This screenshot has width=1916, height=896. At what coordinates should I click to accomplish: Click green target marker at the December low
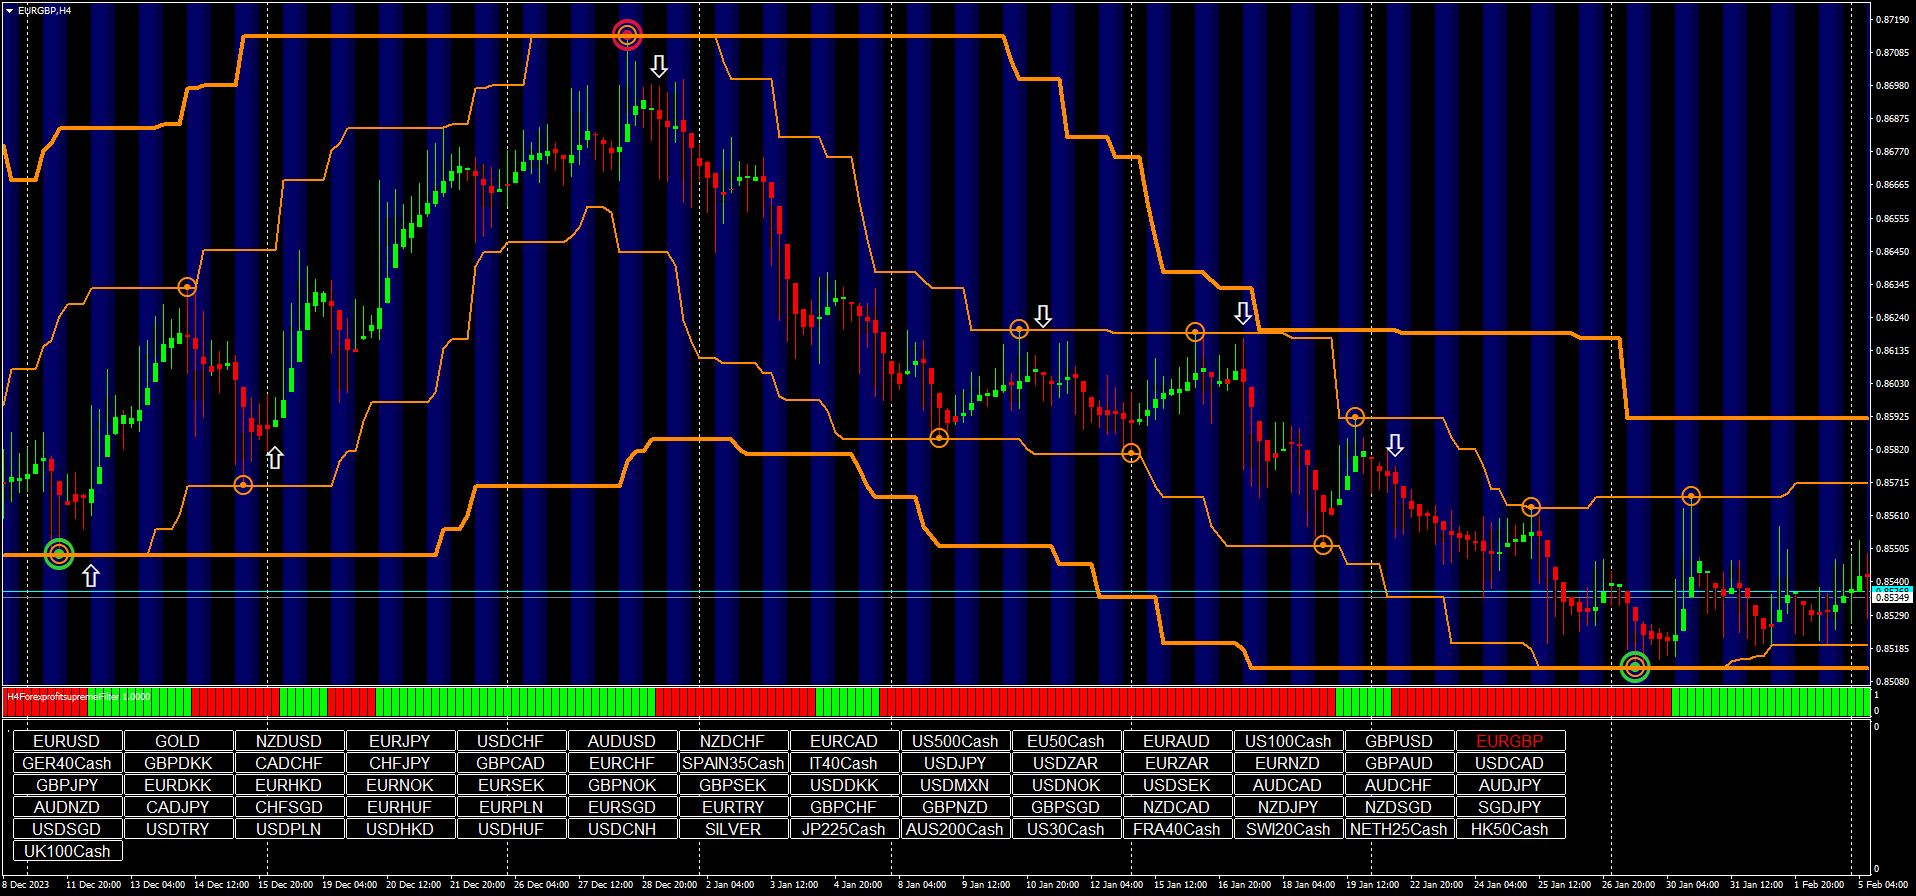tap(59, 553)
